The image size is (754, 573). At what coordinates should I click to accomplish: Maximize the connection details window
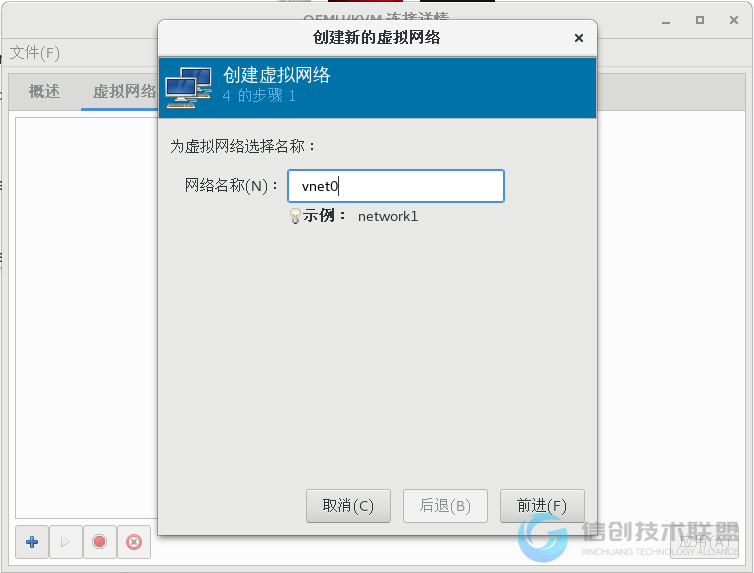(700, 20)
